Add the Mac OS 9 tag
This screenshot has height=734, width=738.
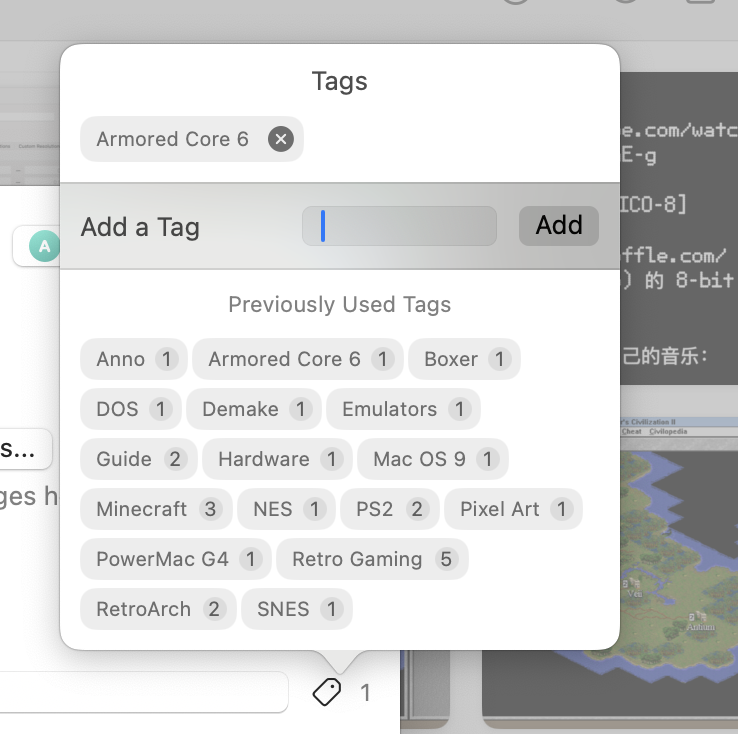click(432, 459)
